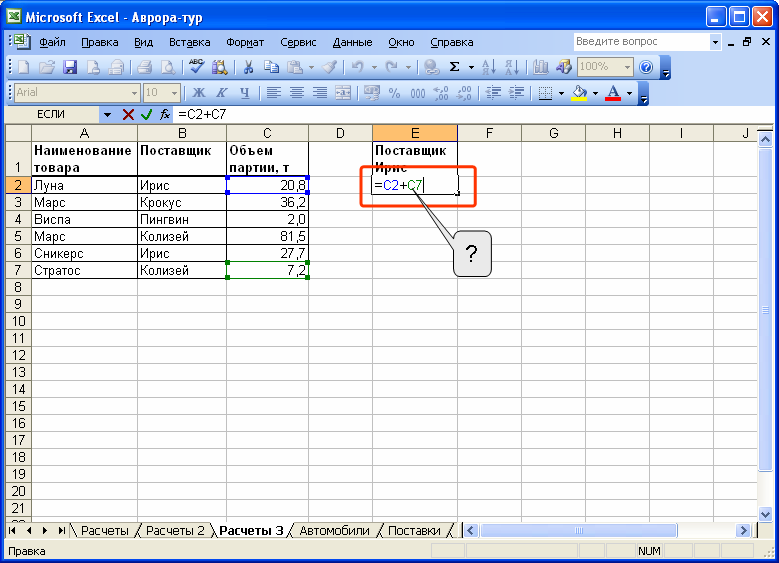Image resolution: width=779 pixels, height=563 pixels.
Task: Click the New workbook icon
Action: click(x=23, y=67)
